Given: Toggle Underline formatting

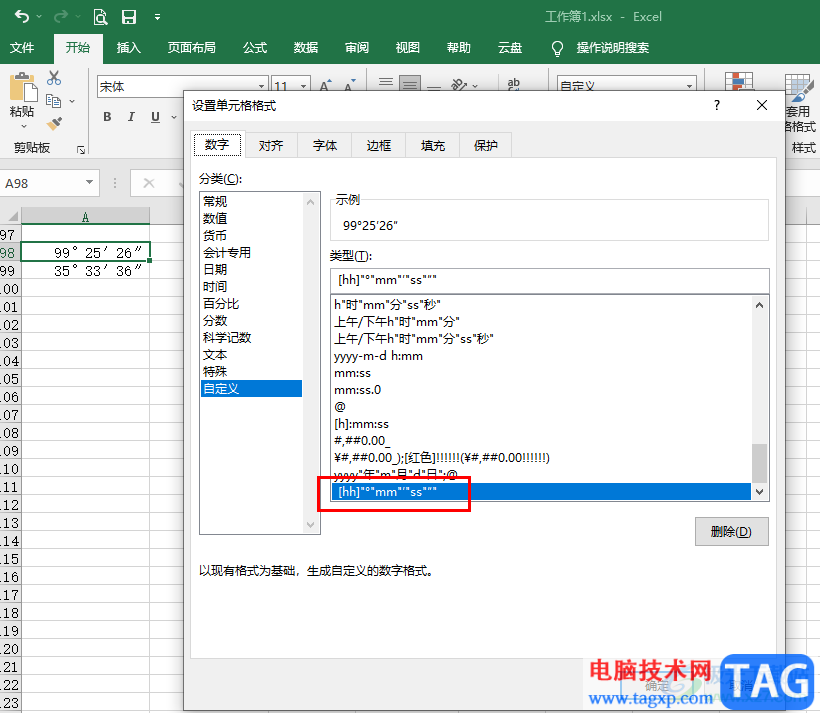Looking at the screenshot, I should tap(155, 117).
